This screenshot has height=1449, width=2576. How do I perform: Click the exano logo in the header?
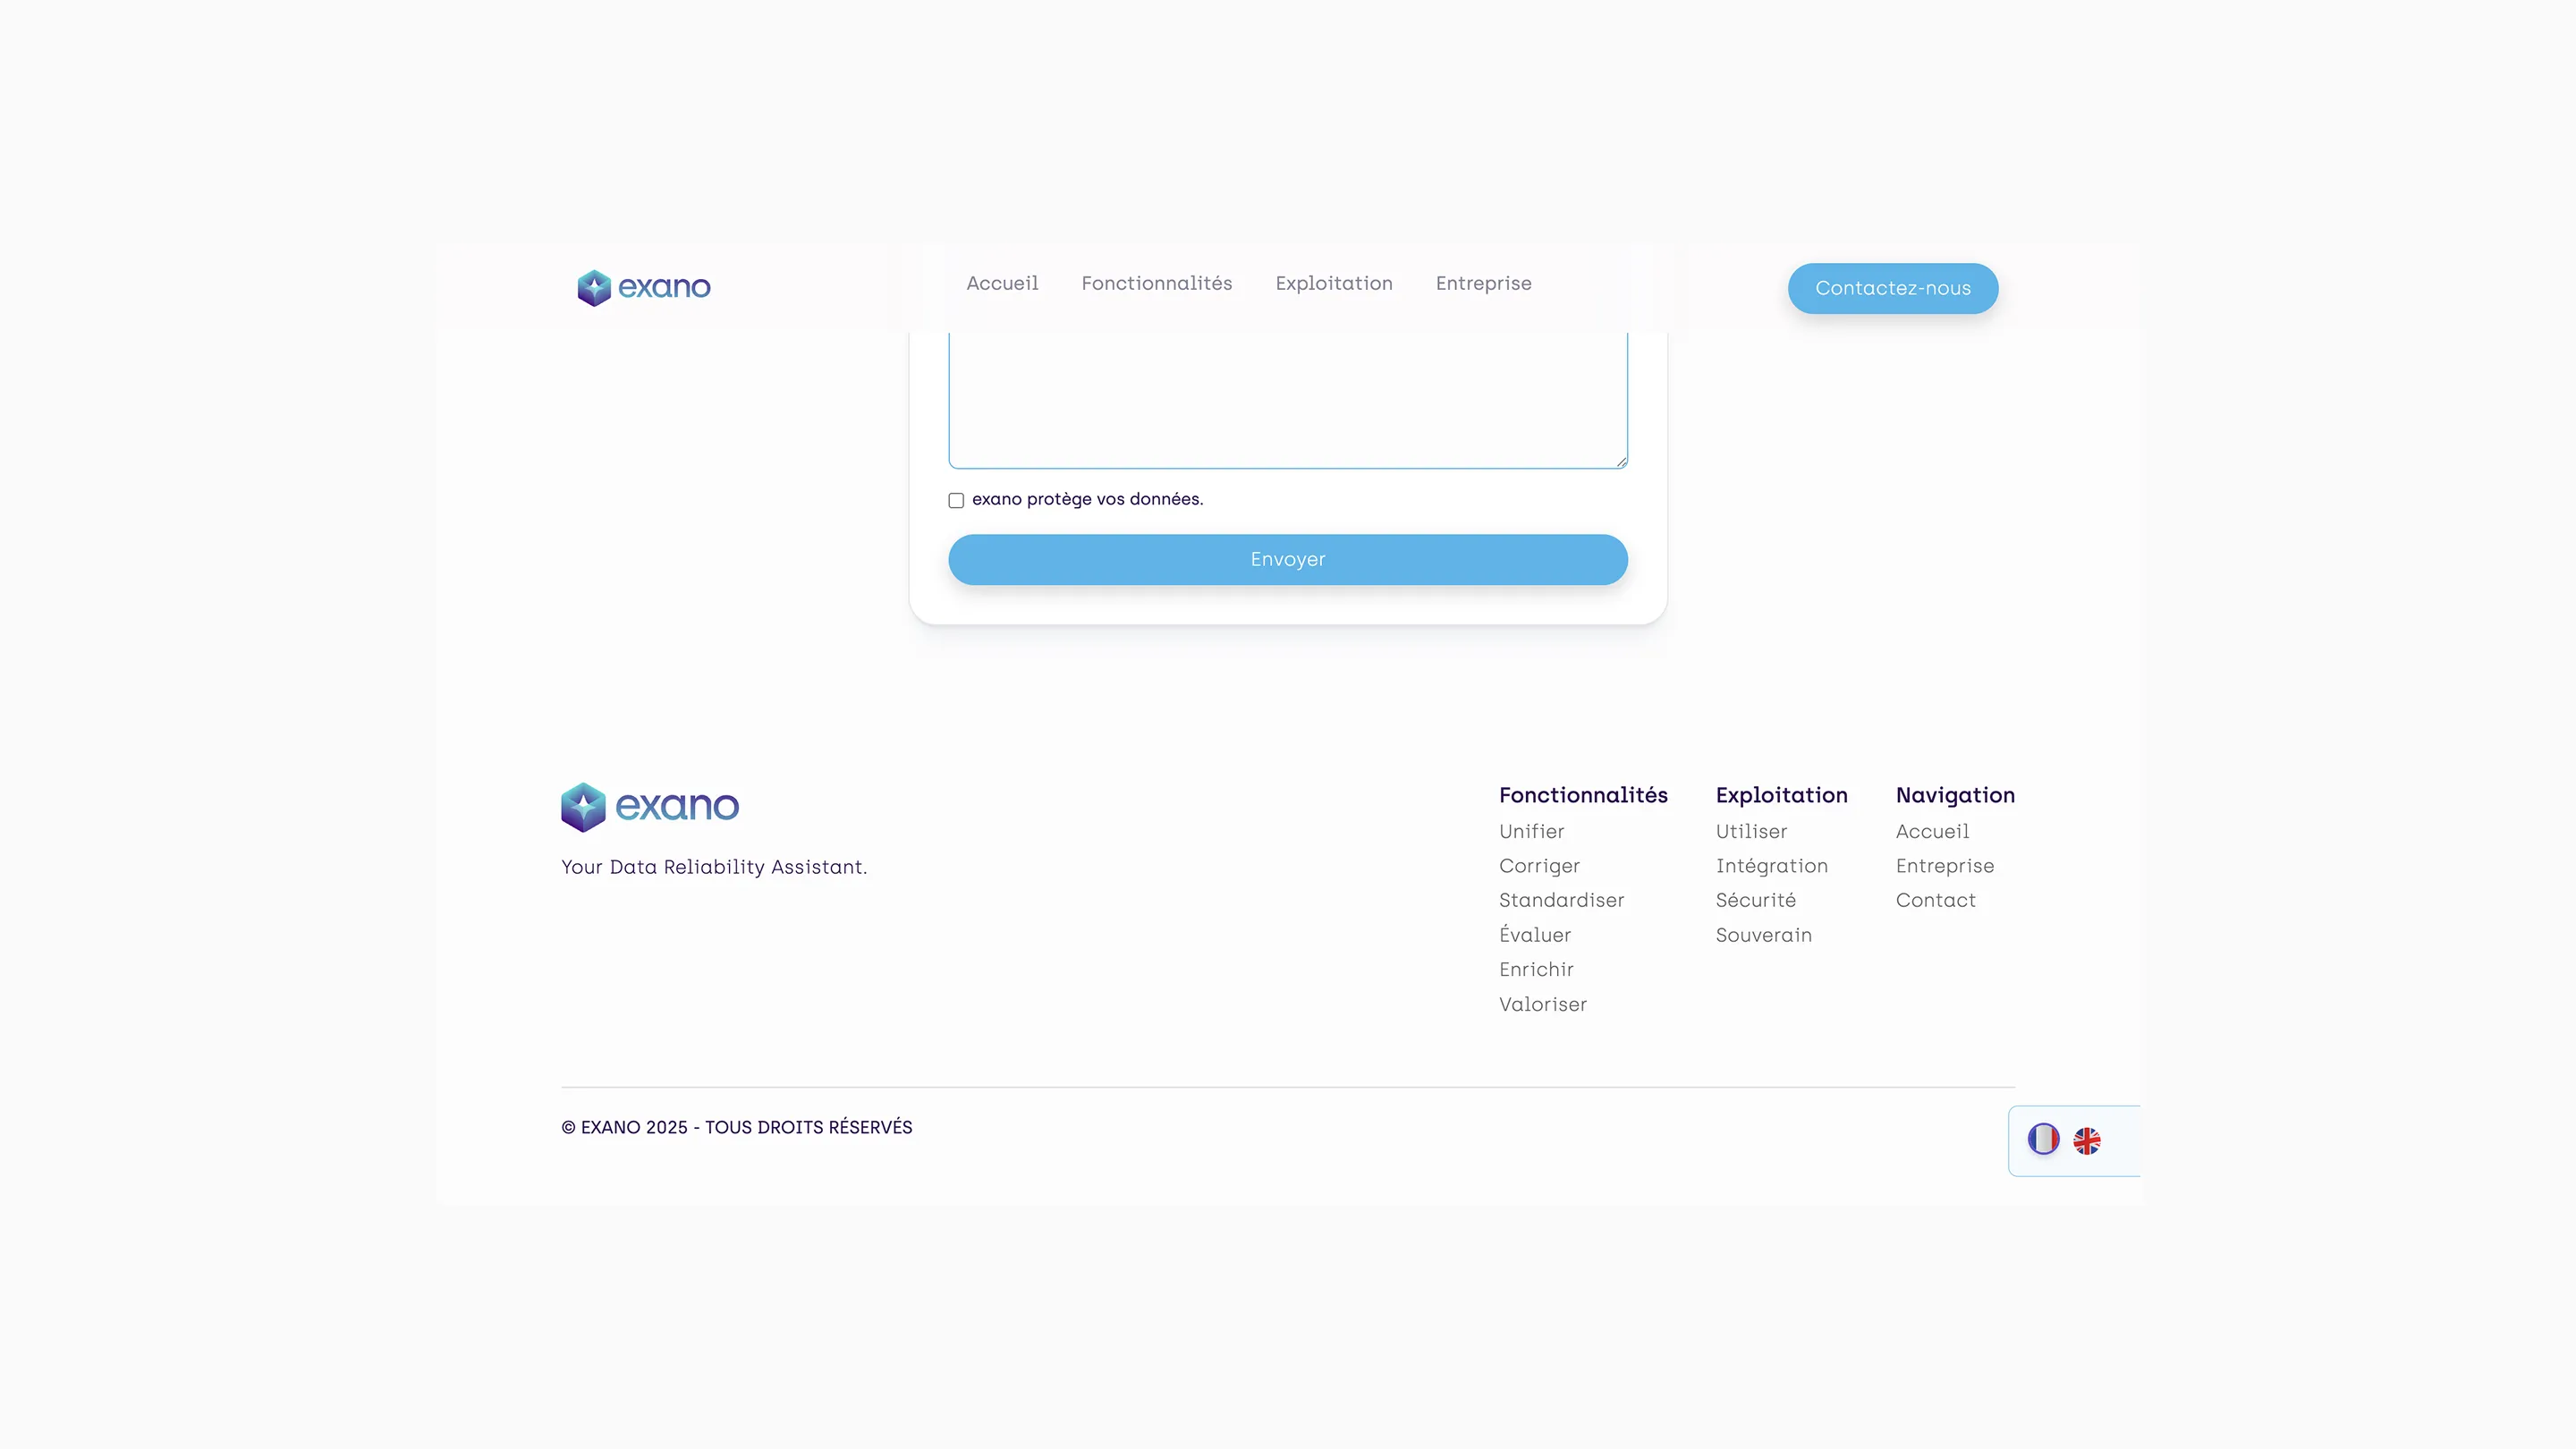pos(643,288)
